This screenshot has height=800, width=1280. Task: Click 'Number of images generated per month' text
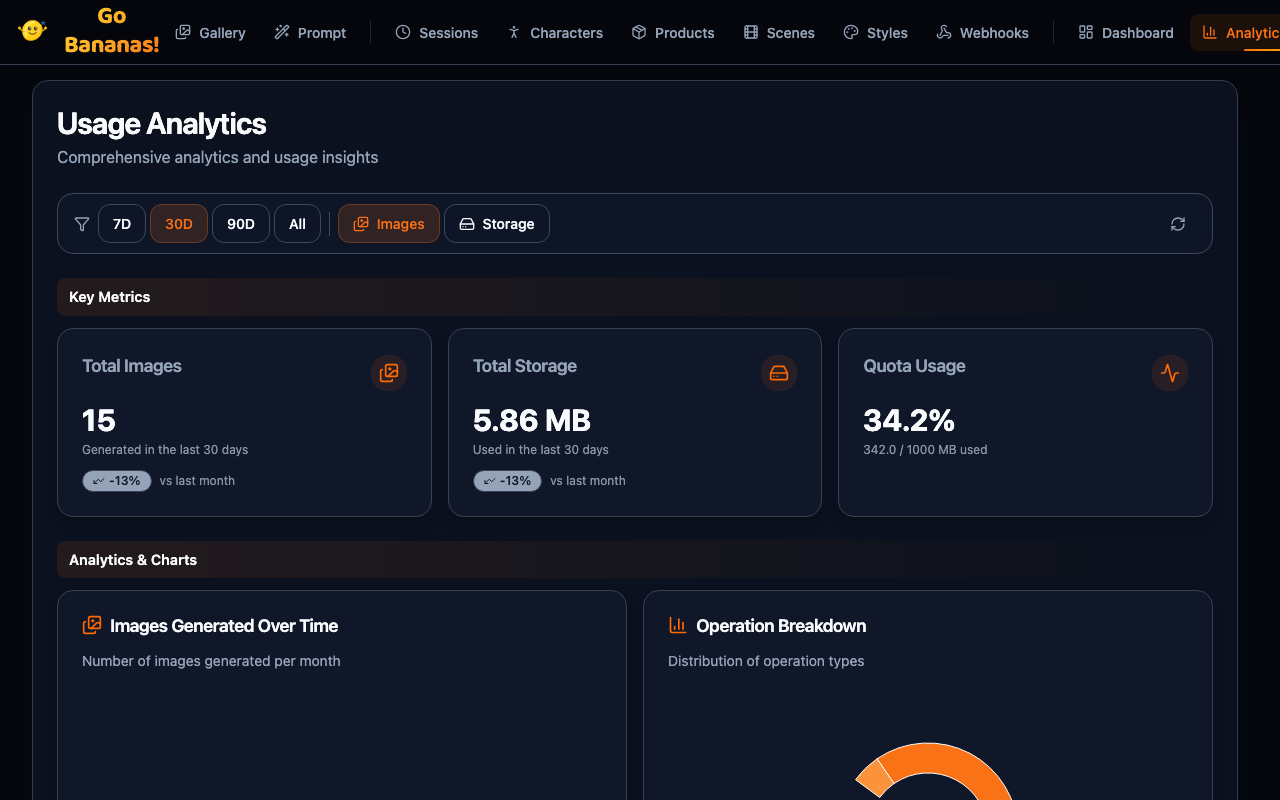211,661
